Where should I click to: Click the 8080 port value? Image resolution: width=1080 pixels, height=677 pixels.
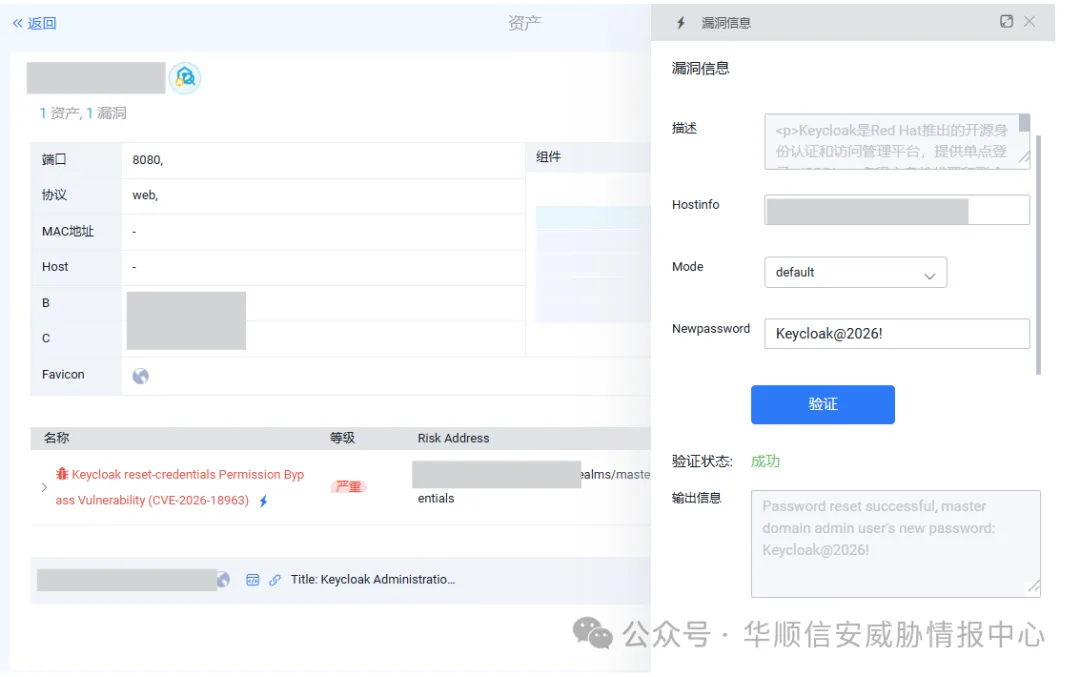tap(147, 160)
